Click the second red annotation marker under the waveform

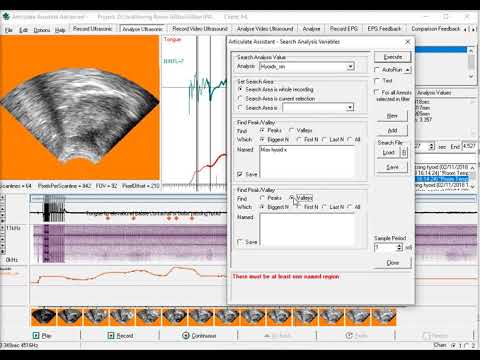tap(133, 218)
